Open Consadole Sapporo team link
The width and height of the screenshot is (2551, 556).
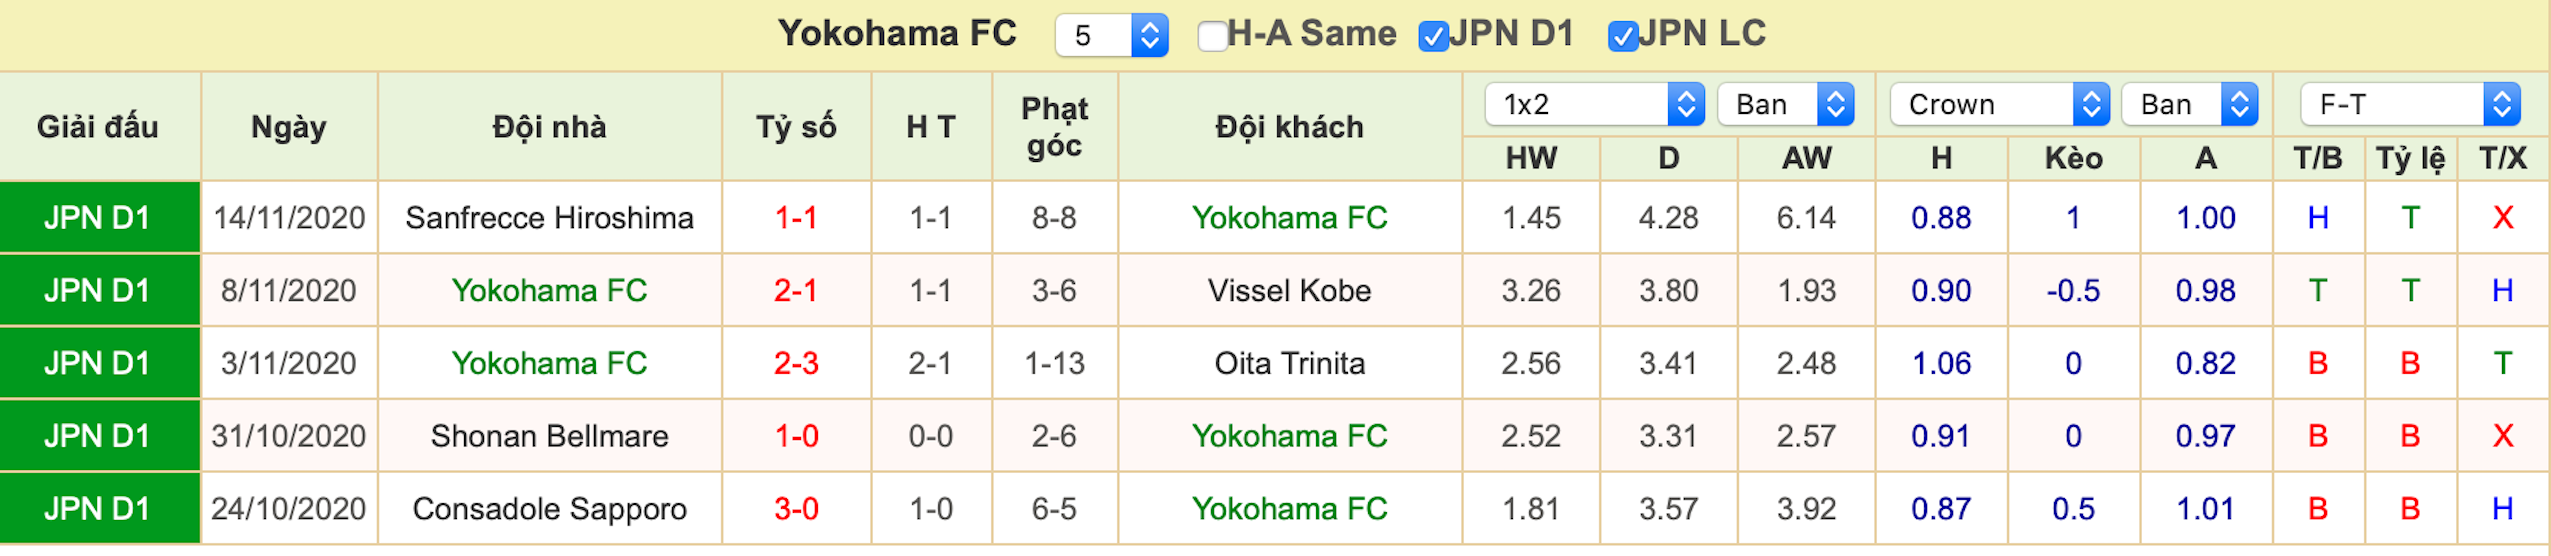[x=549, y=509]
